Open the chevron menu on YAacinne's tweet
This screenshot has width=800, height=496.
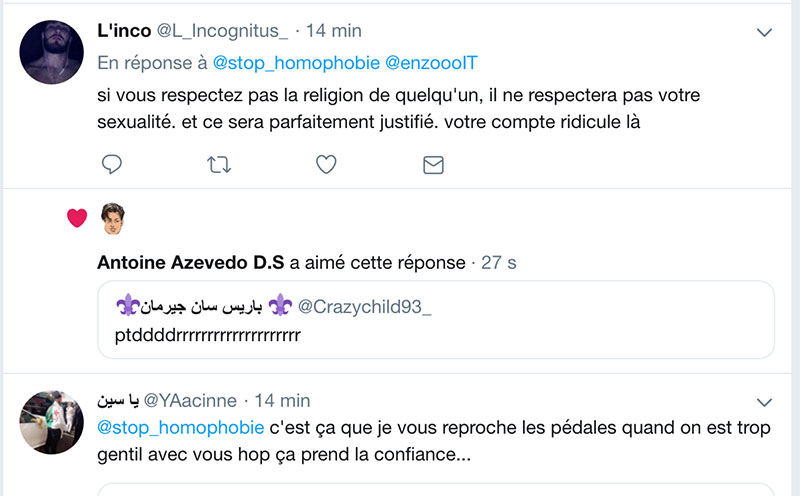click(x=765, y=402)
